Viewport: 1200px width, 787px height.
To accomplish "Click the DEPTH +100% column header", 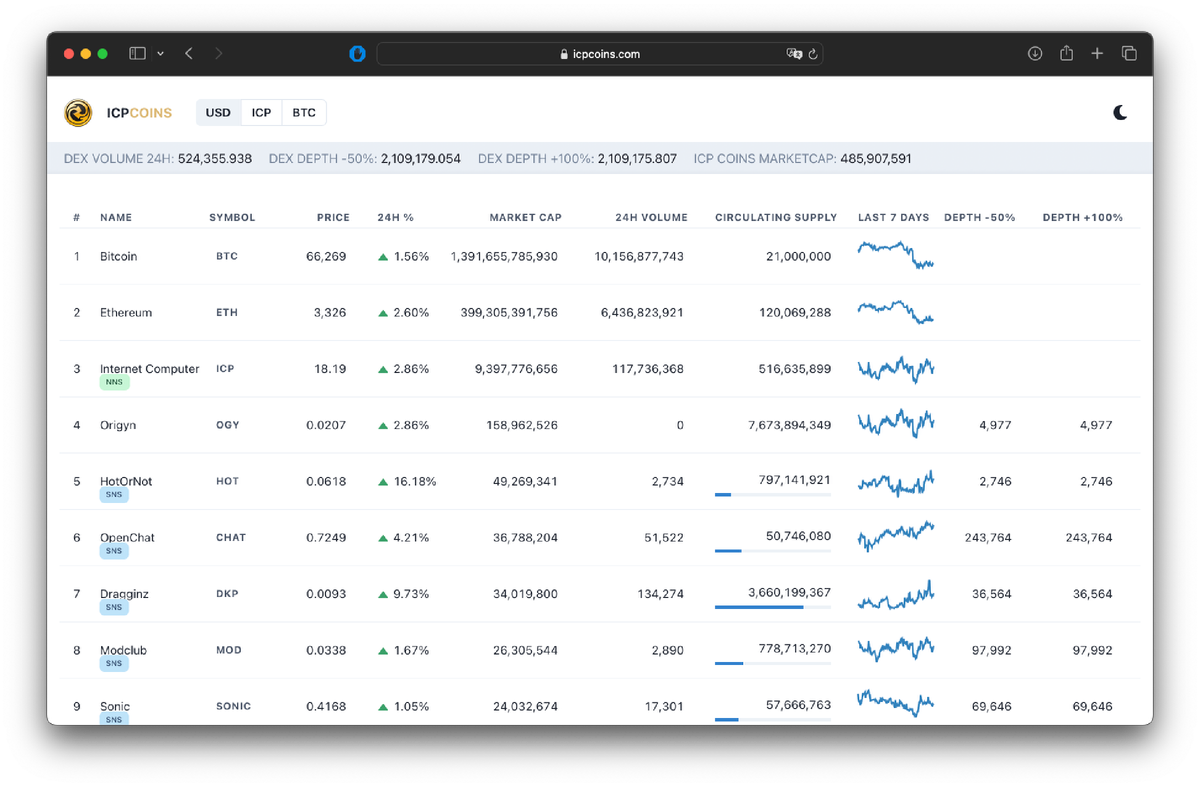I will pos(1082,217).
